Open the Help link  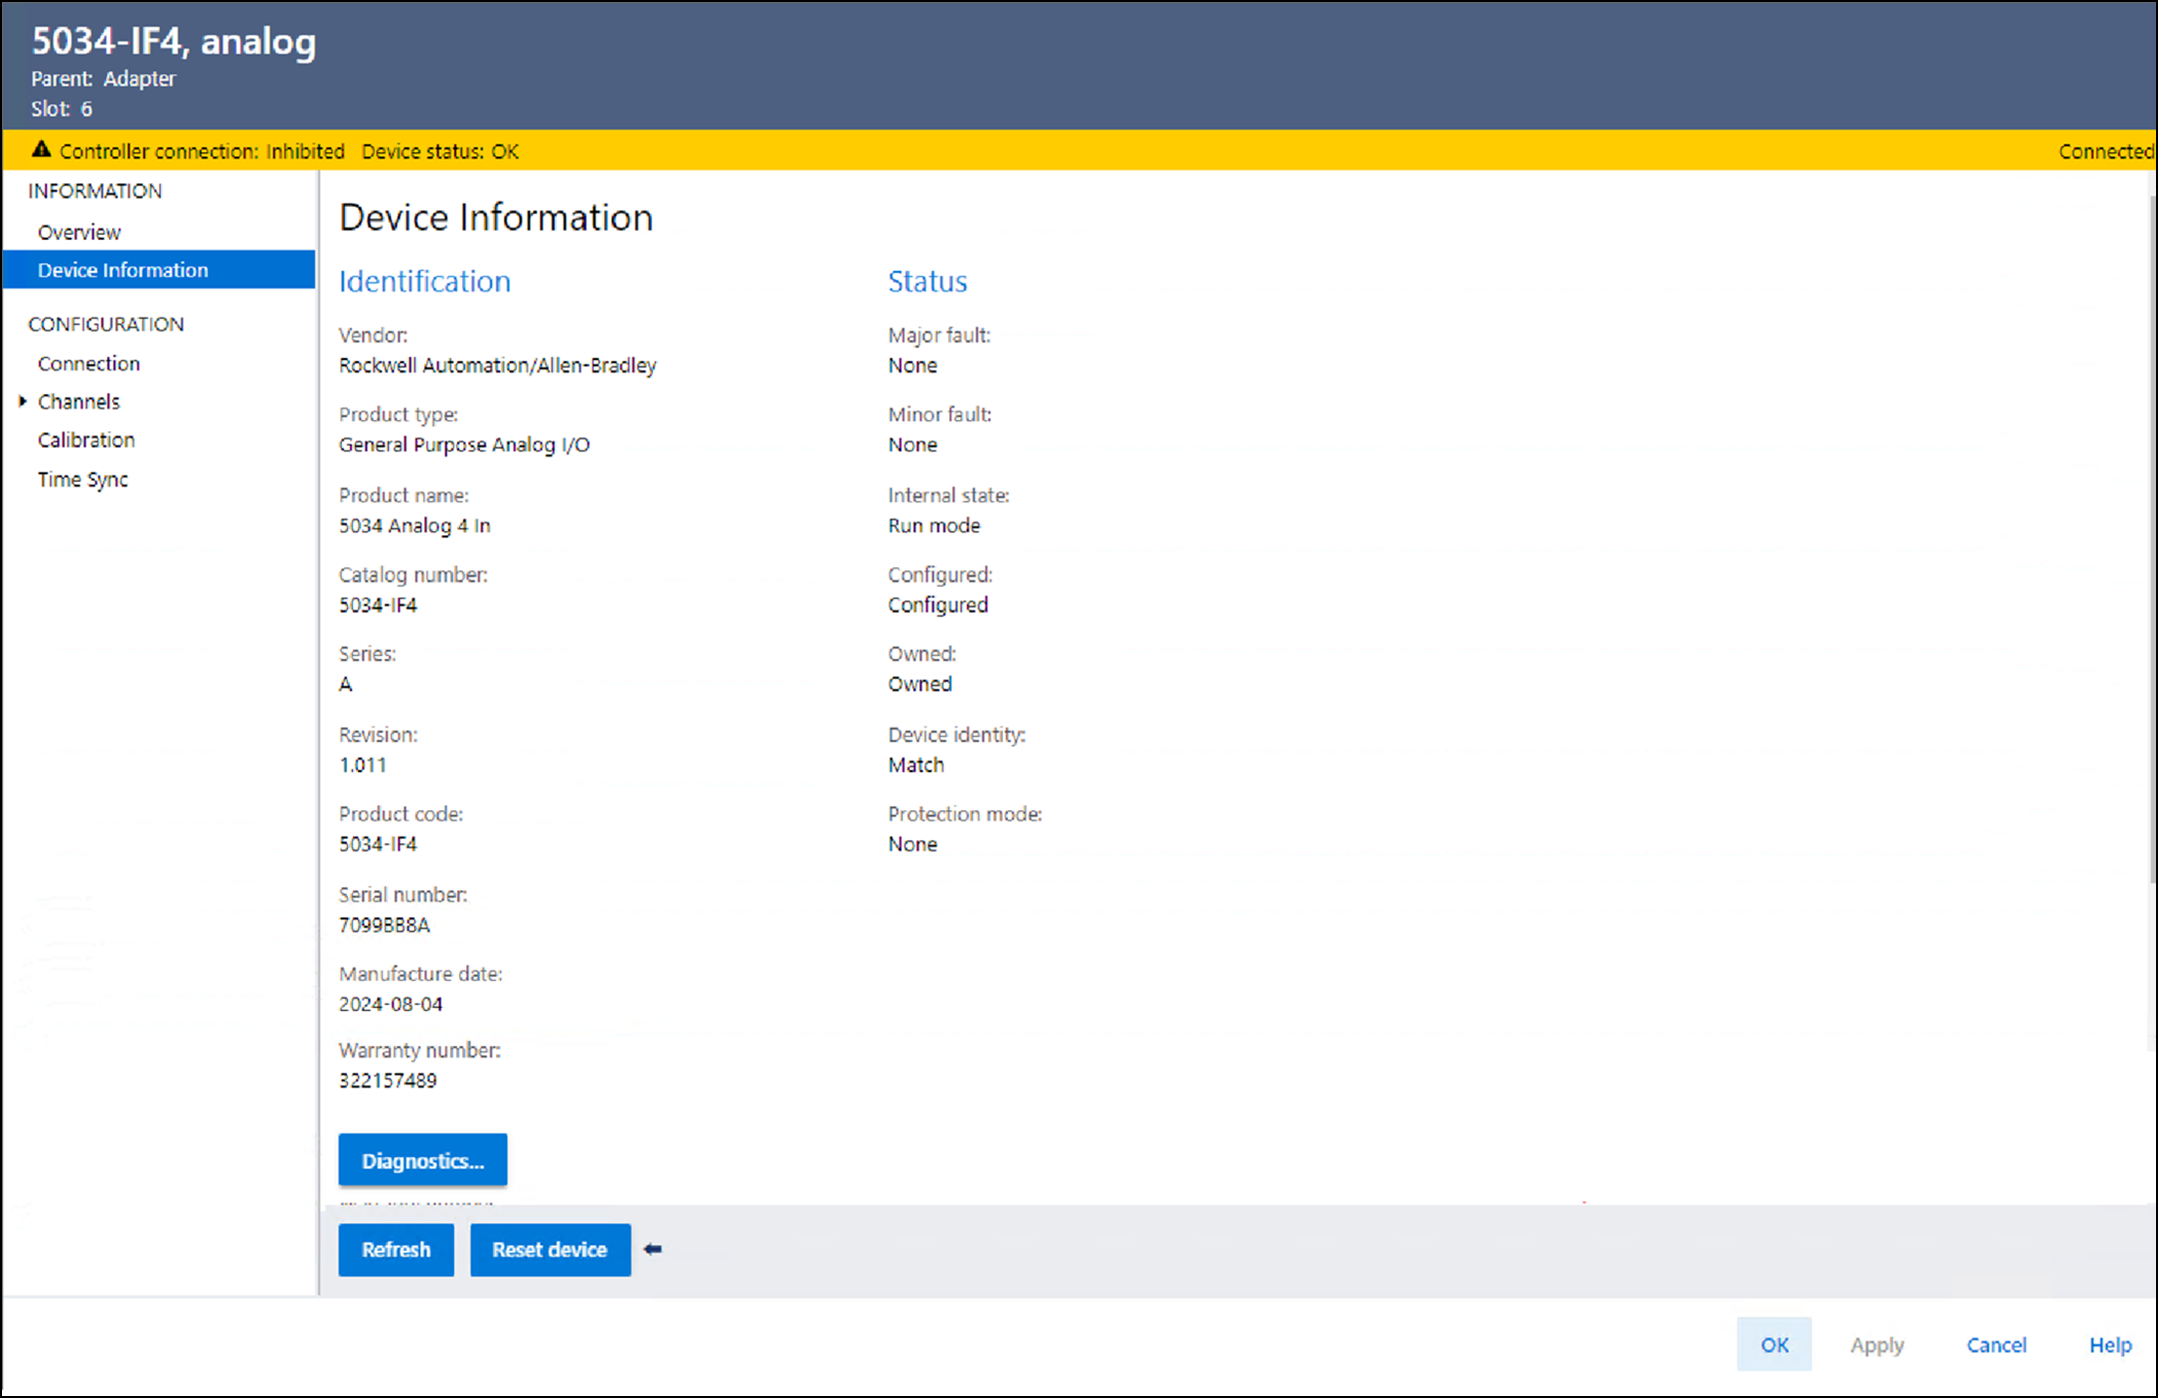(x=2110, y=1344)
